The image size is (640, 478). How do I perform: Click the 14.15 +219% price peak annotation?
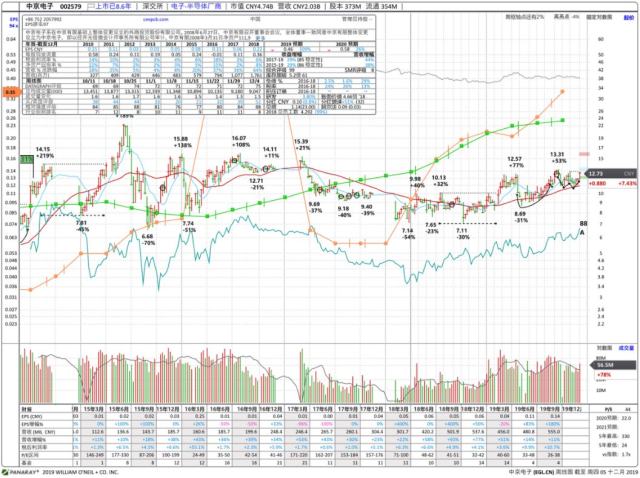[x=45, y=152]
